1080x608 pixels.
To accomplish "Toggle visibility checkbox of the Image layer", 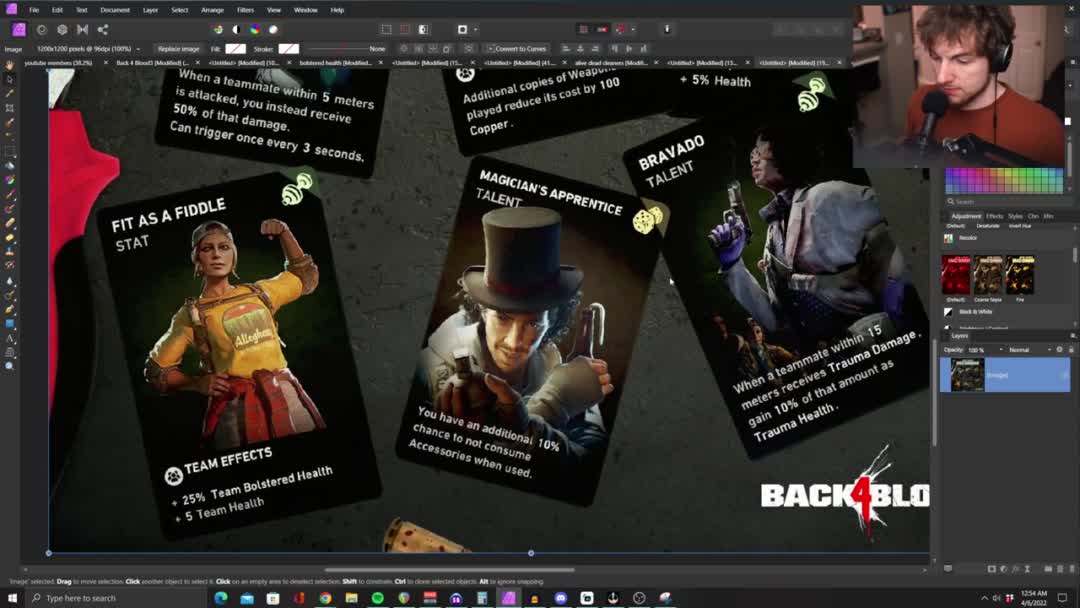I will click(1063, 375).
